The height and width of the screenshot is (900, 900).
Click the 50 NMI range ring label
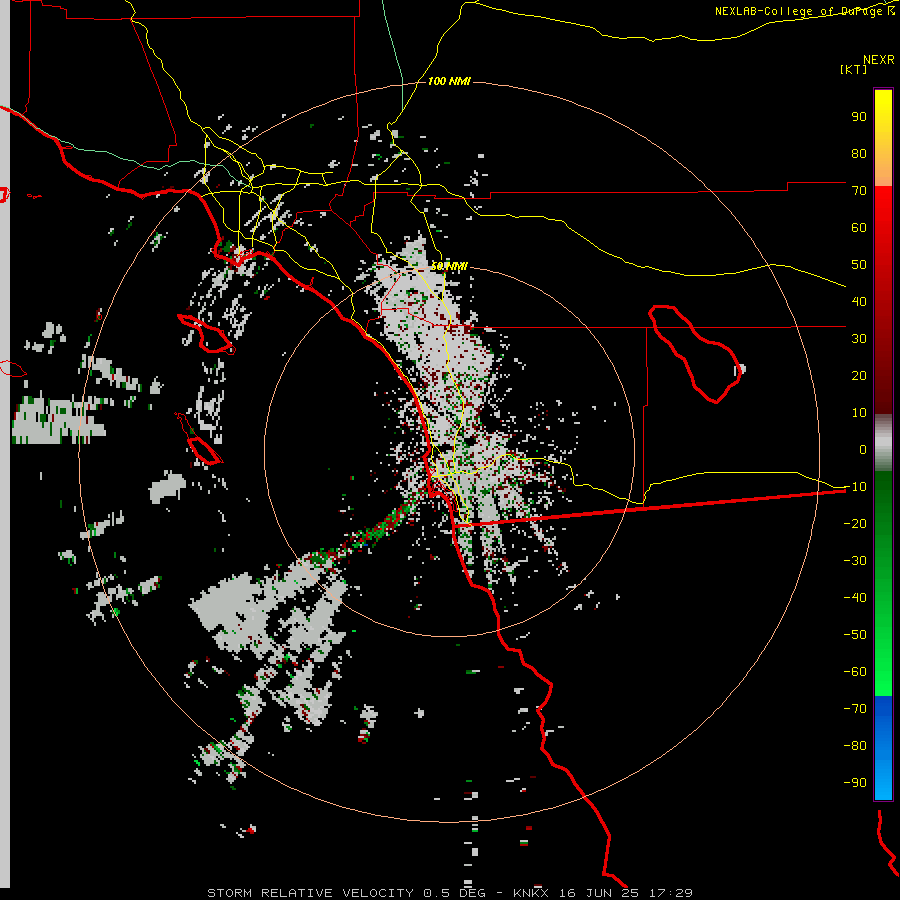pos(449,266)
